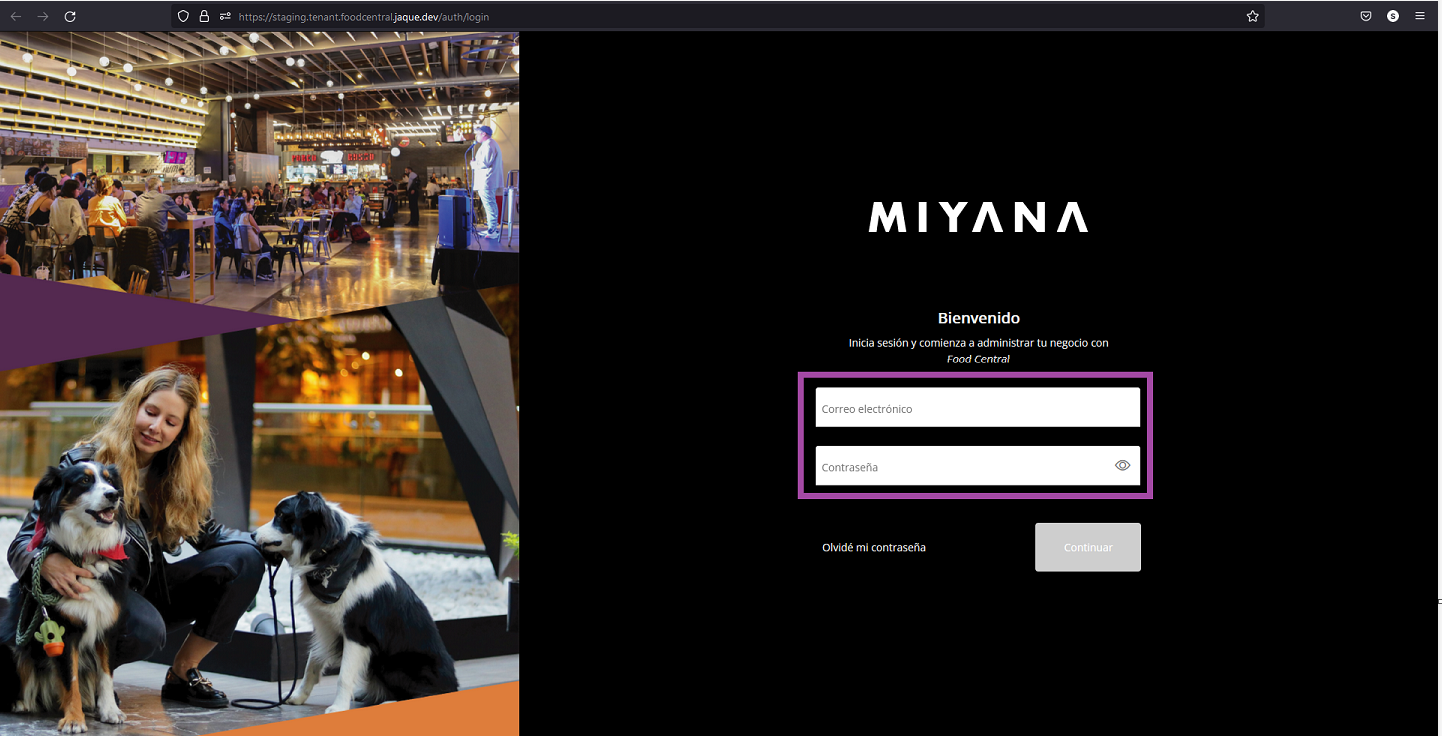Focus the Contraseña password field

point(977,465)
